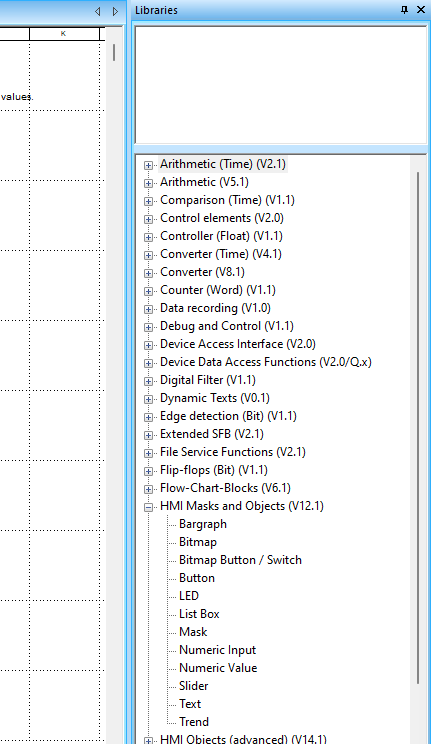Viewport: 431px width, 744px height.
Task: Pin the Libraries panel with pushpin icon
Action: pos(404,10)
